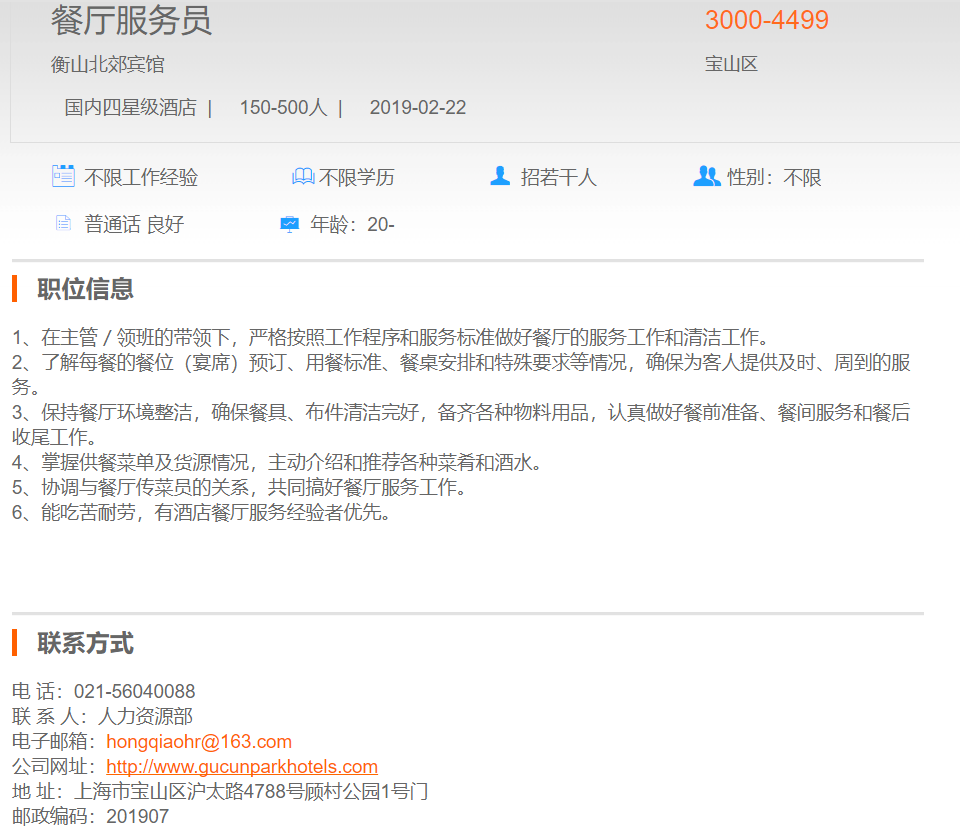
Task: Open the www.gucunparkhotels.com website link
Action: point(242,766)
